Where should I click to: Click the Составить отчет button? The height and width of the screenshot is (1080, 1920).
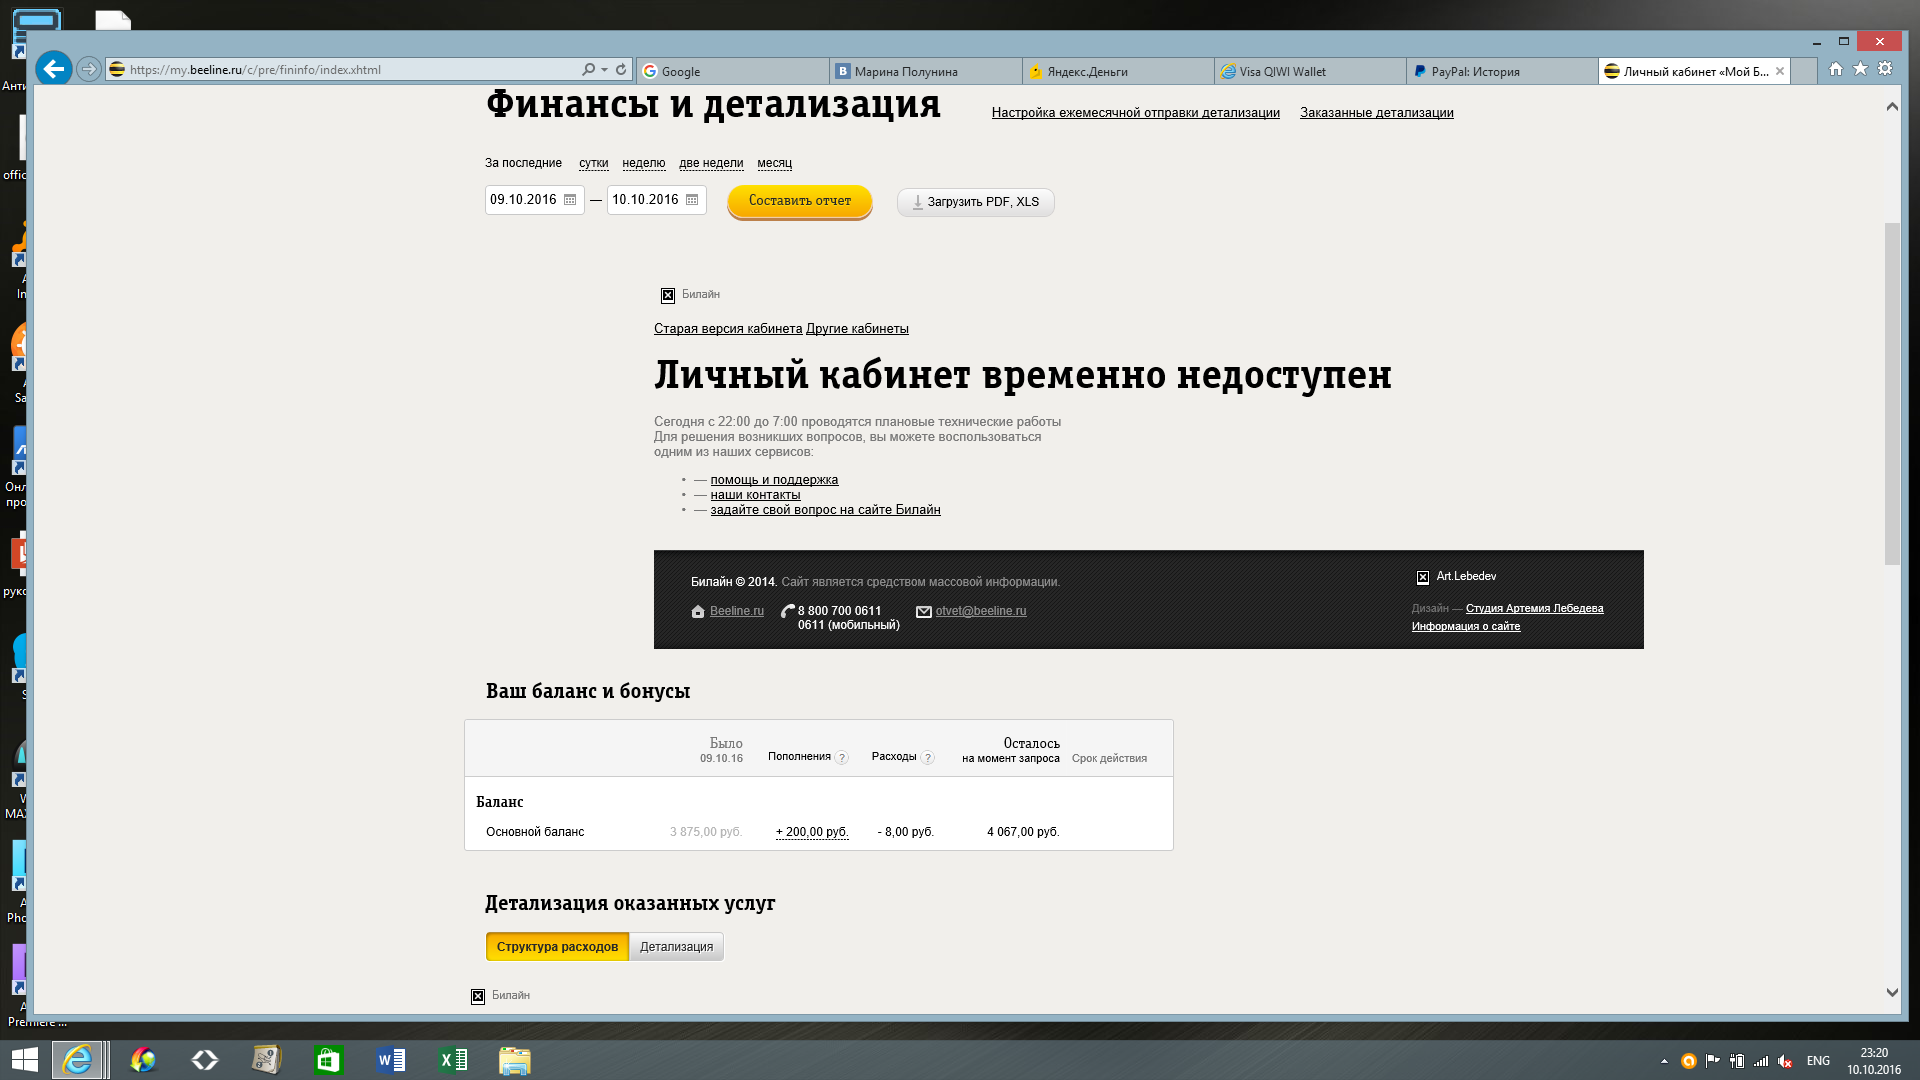pyautogui.click(x=800, y=201)
